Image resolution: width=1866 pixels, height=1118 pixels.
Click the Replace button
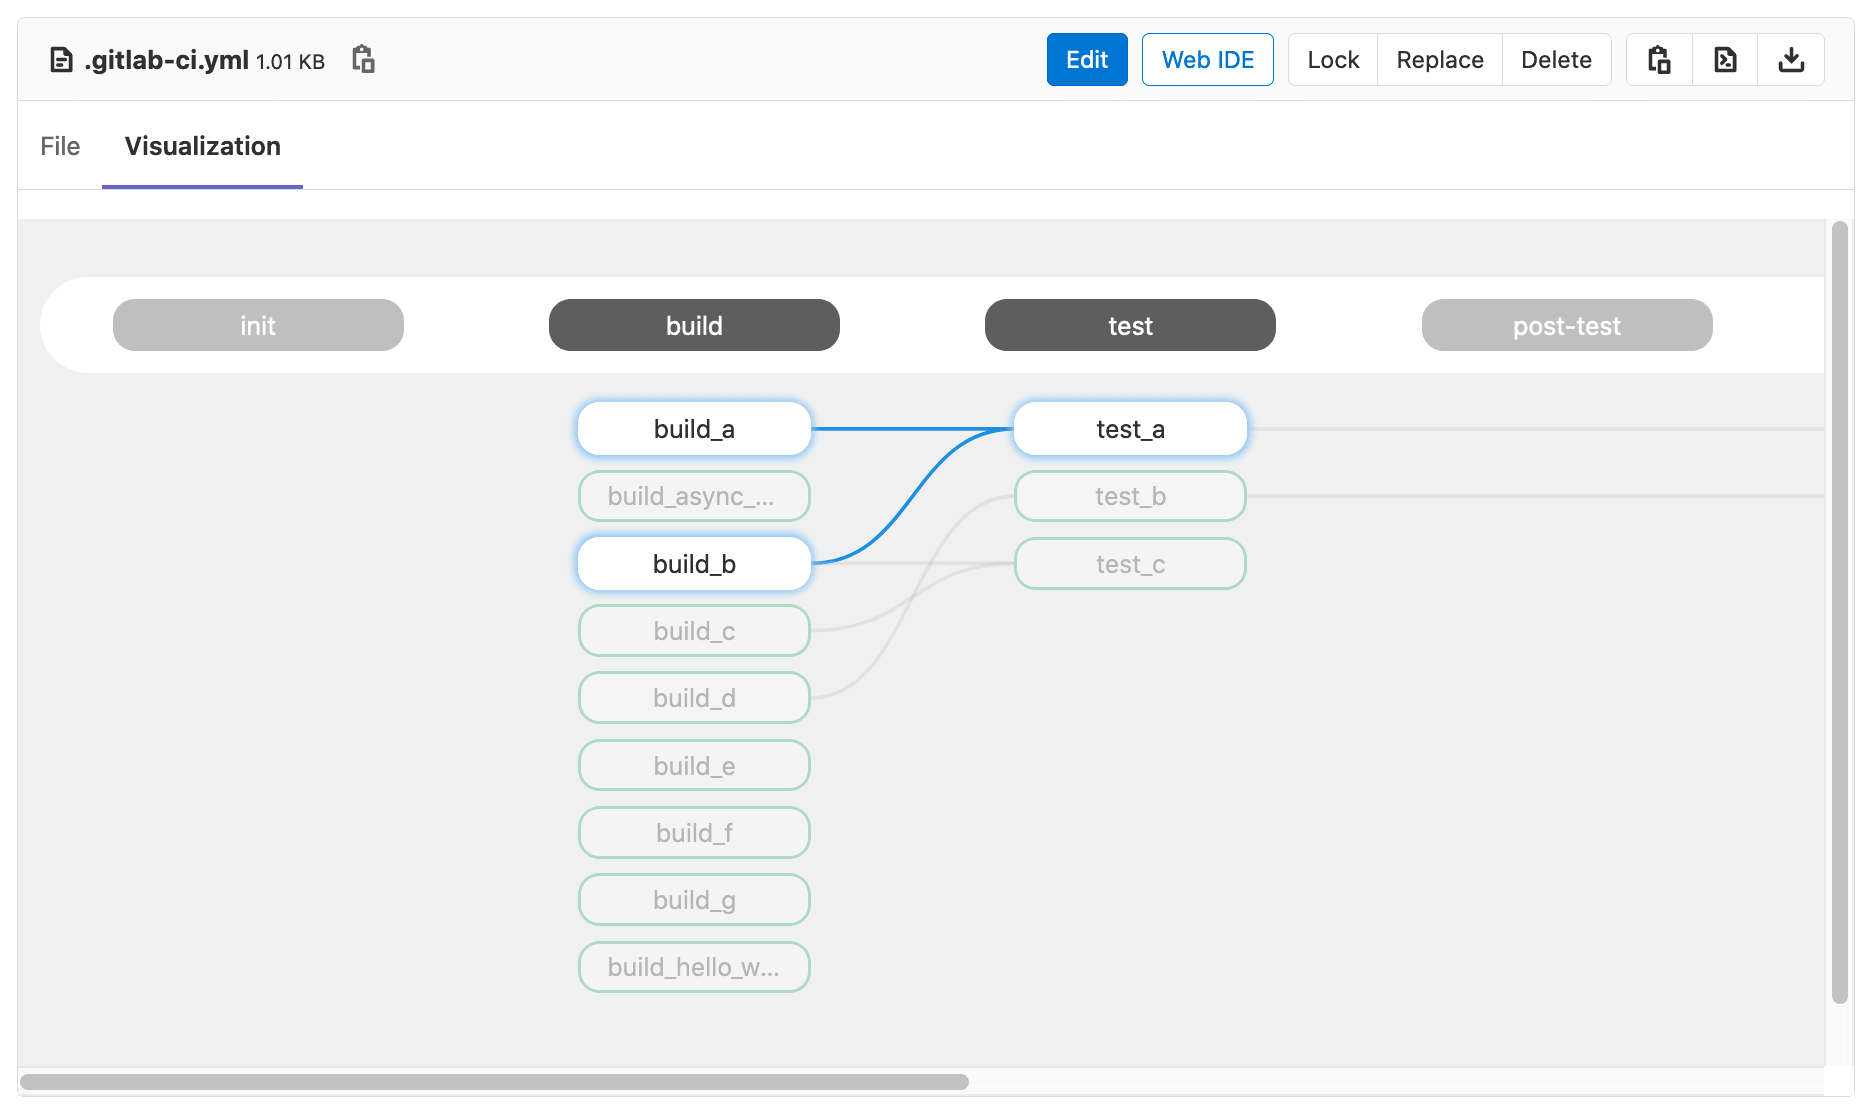coord(1439,59)
